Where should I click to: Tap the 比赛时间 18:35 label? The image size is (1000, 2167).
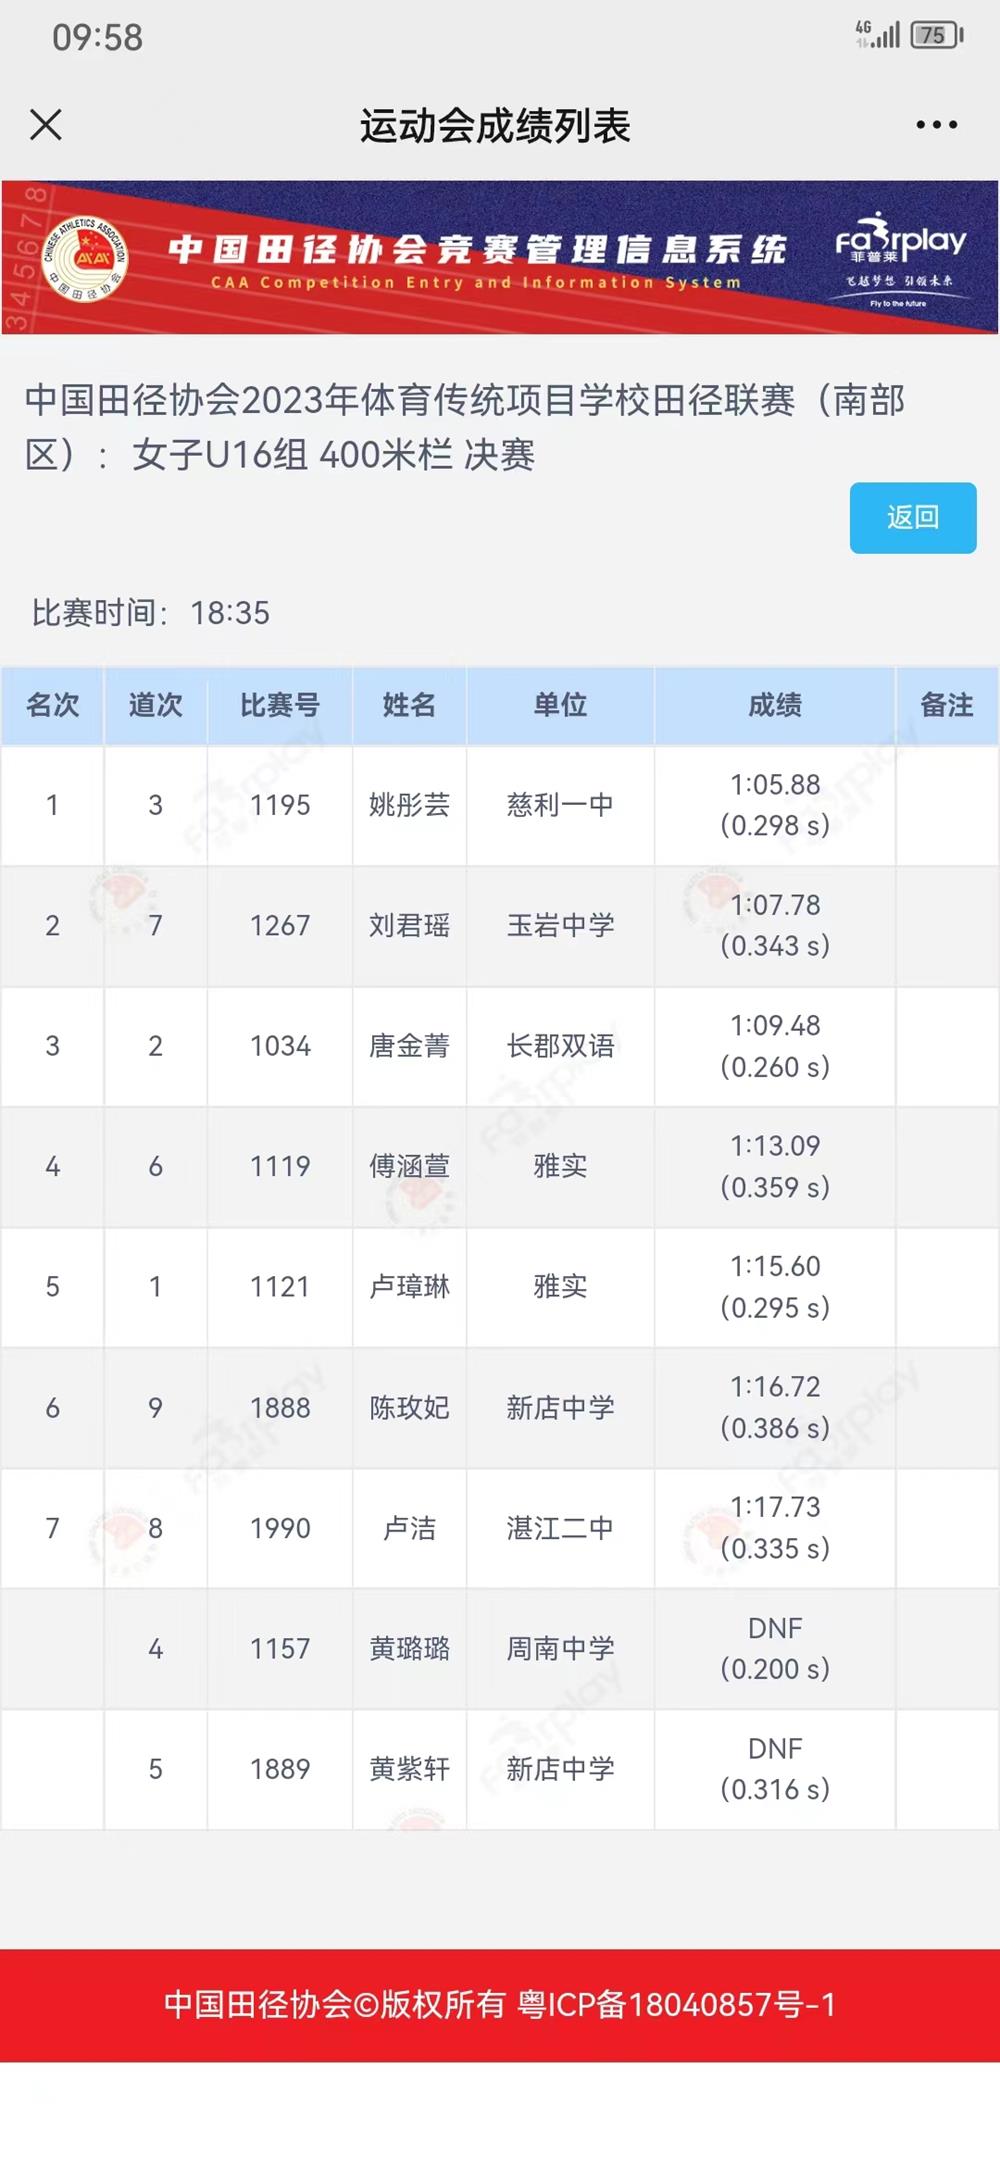pyautogui.click(x=151, y=612)
